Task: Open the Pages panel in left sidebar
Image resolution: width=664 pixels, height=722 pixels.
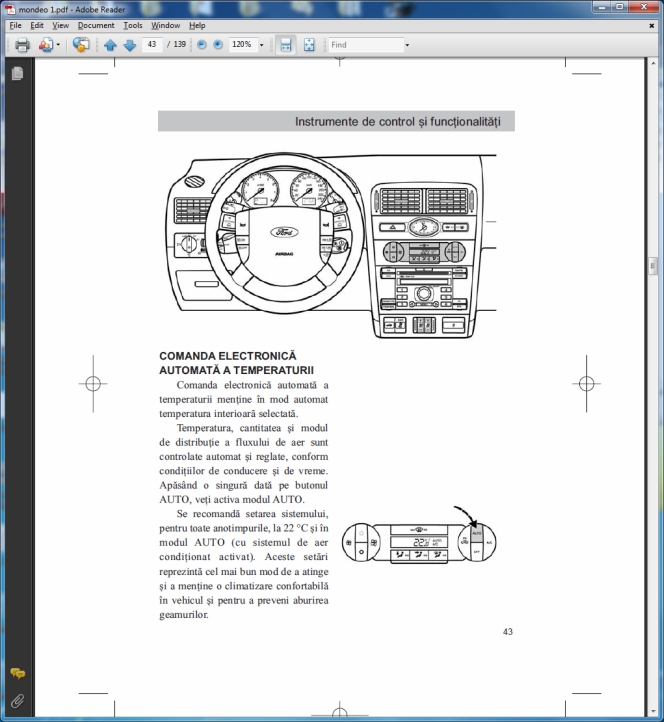Action: 17,74
